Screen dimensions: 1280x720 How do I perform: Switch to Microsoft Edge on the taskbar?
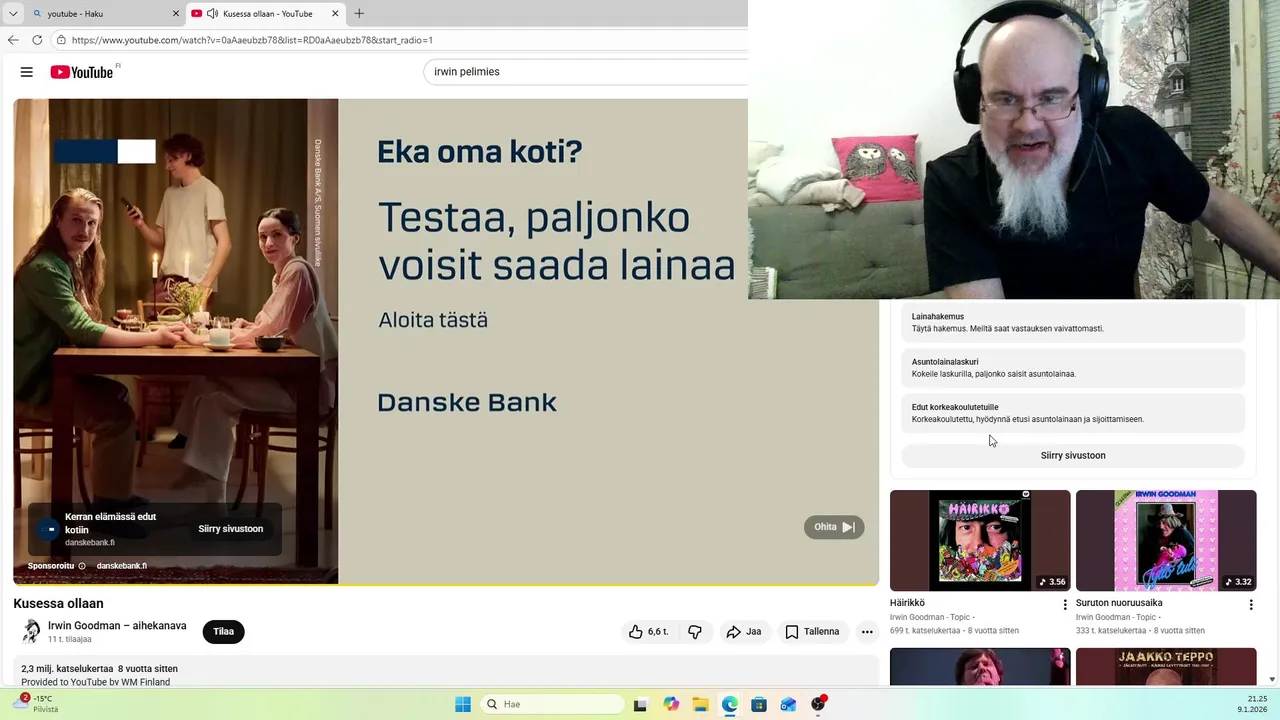click(730, 704)
